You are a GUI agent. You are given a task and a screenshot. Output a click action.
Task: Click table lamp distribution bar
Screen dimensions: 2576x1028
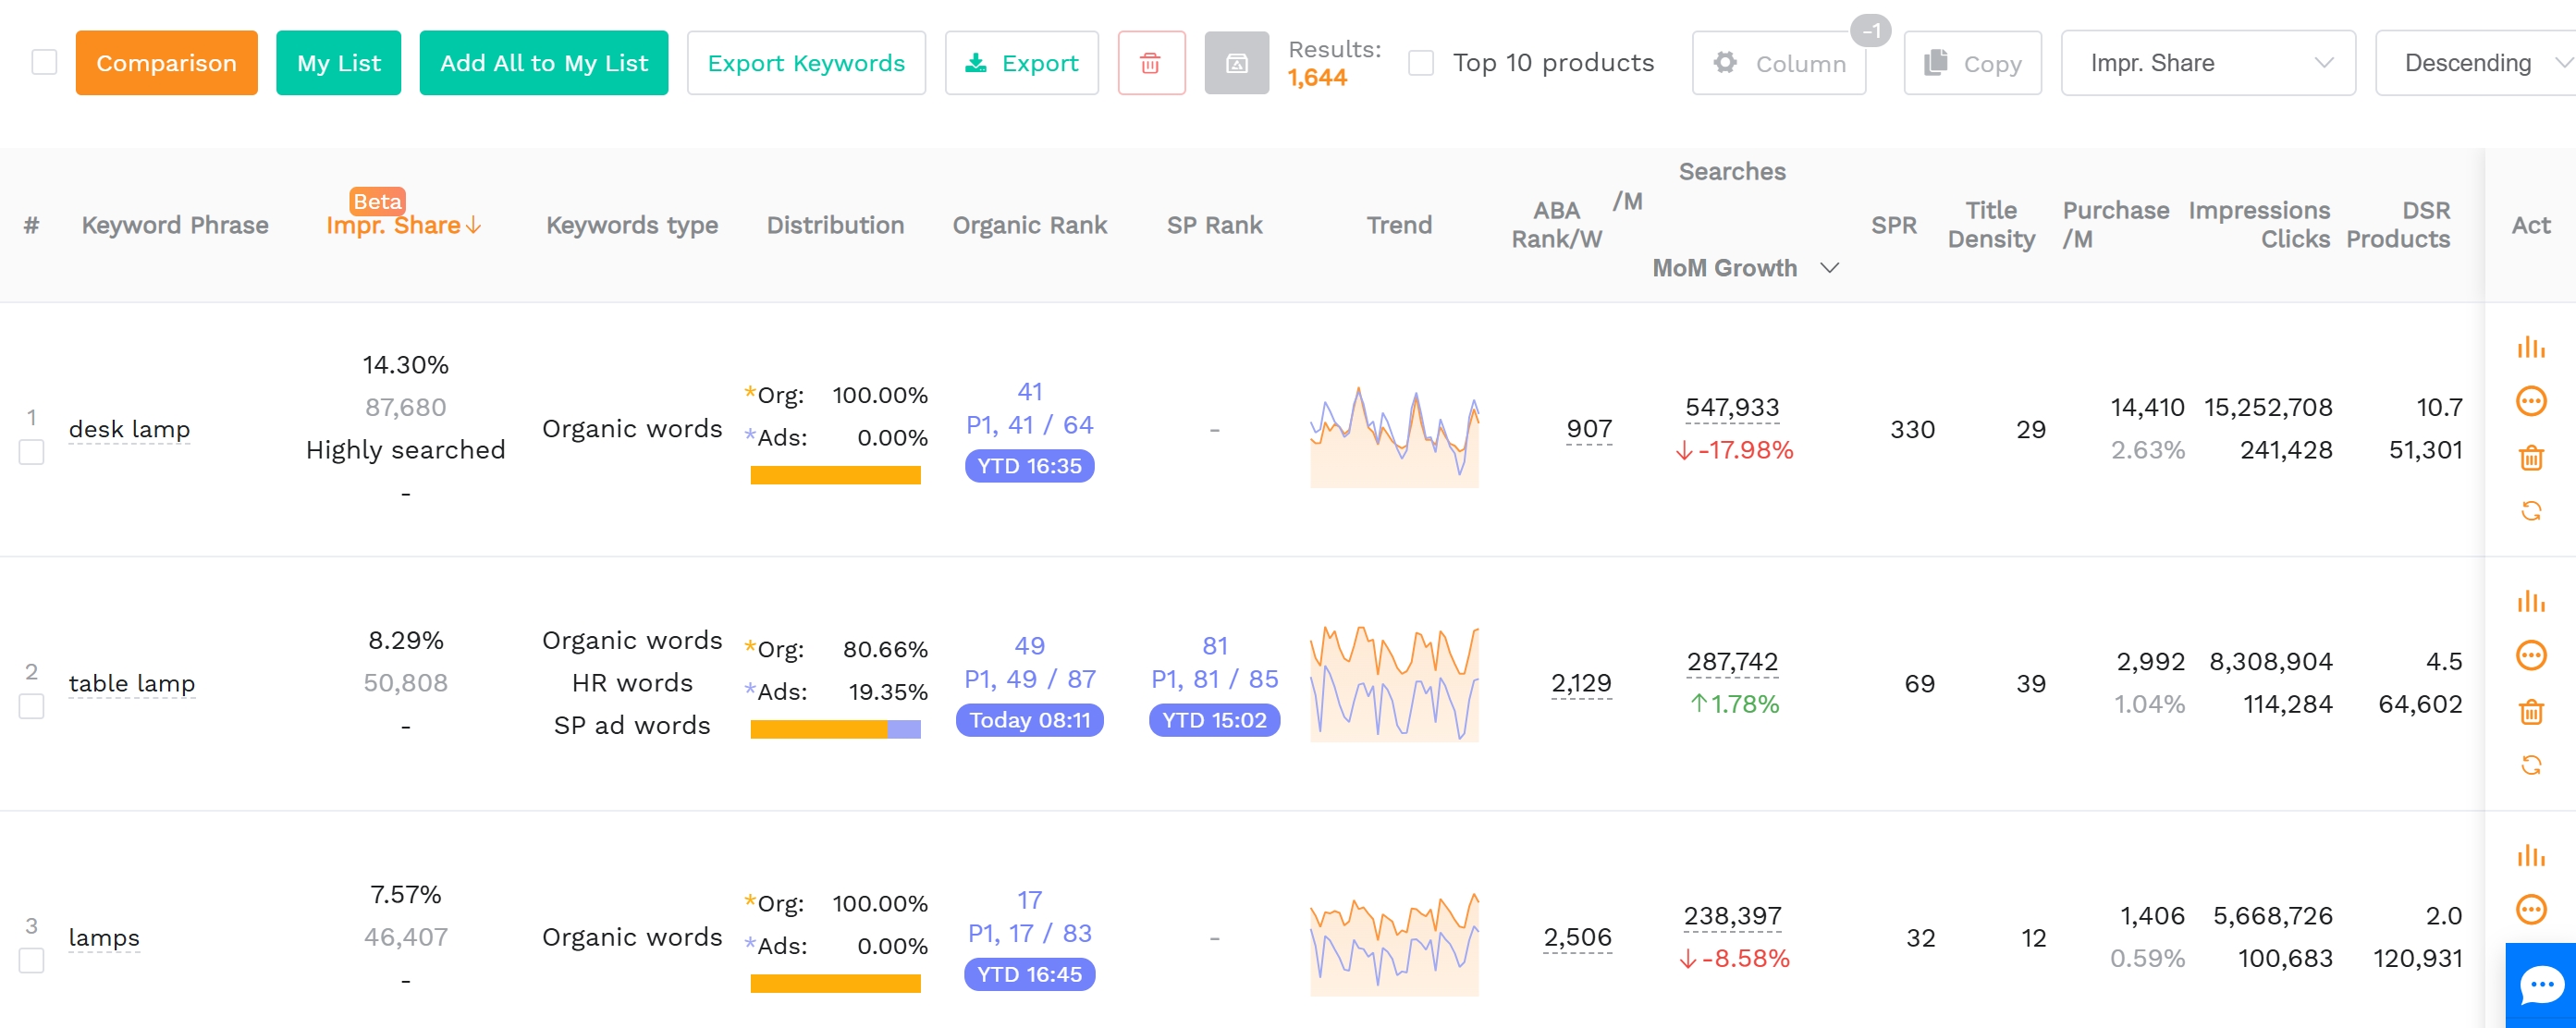(x=835, y=730)
